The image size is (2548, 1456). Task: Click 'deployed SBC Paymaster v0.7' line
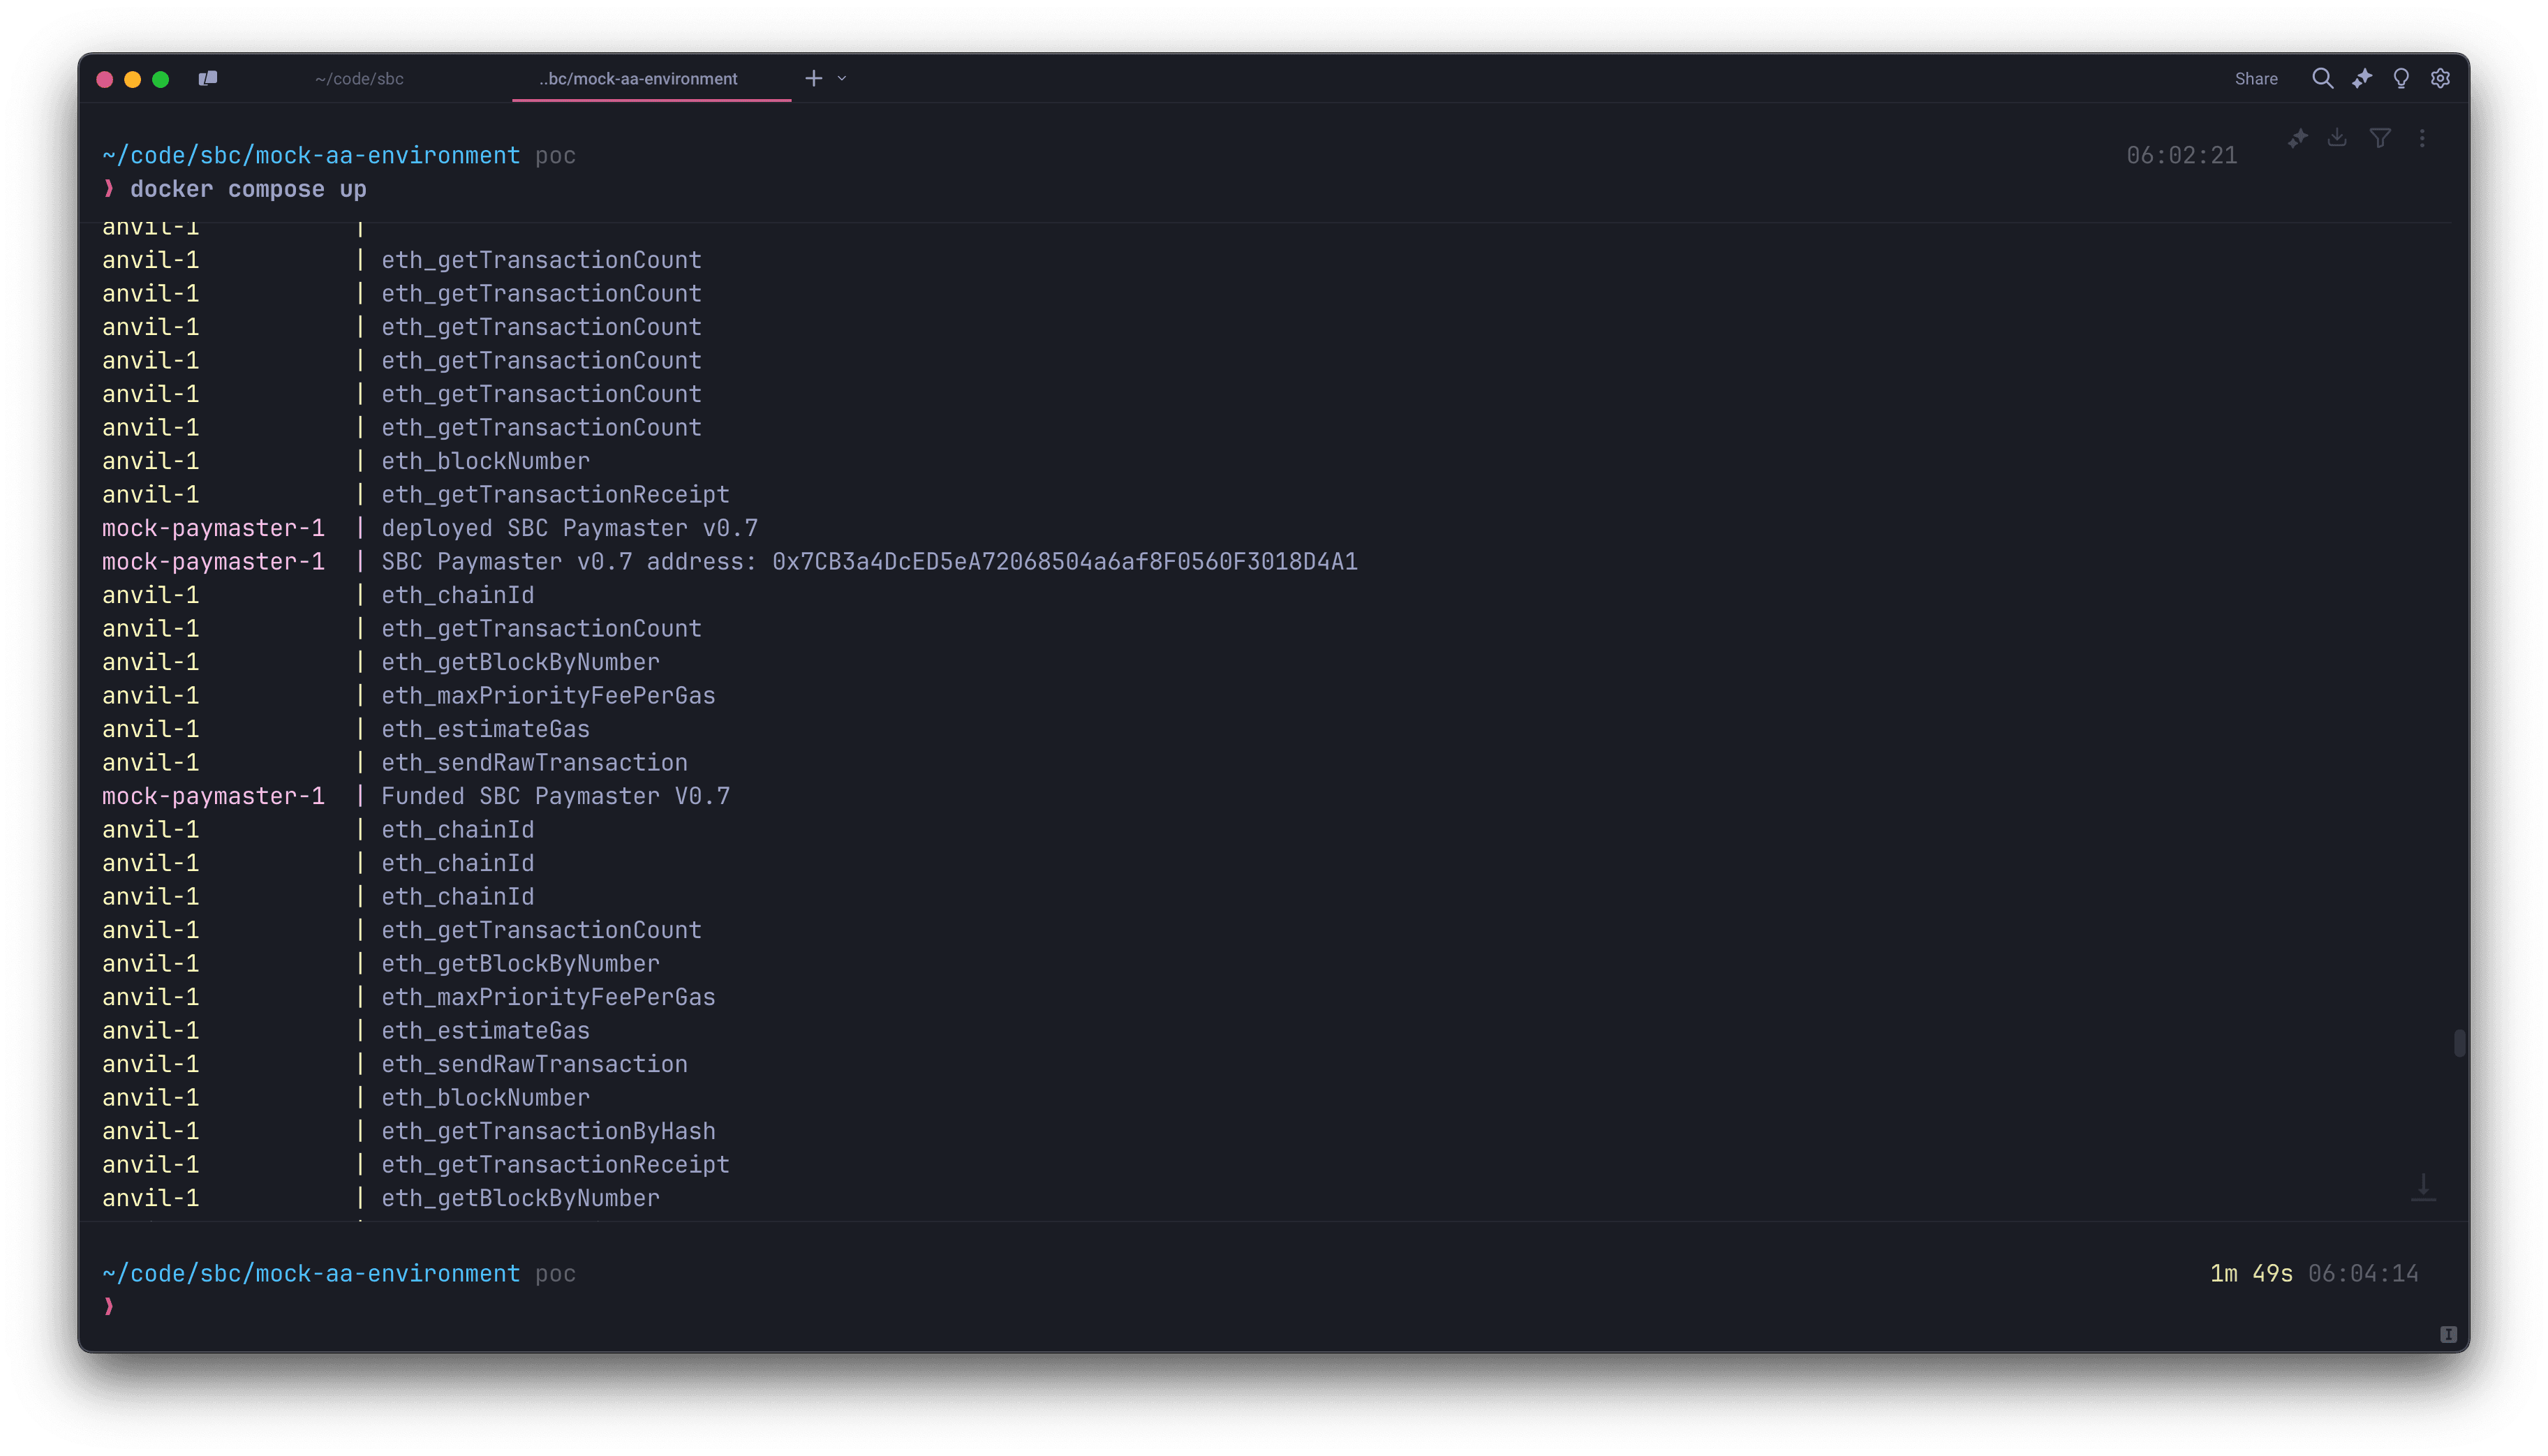coord(569,528)
